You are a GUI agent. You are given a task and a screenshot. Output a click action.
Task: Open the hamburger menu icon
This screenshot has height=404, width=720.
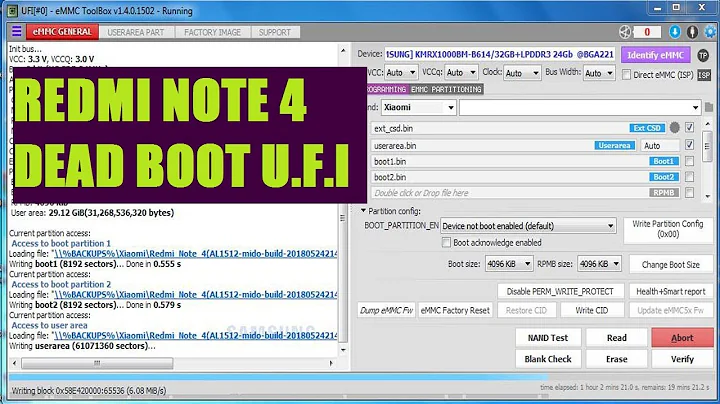(x=17, y=31)
